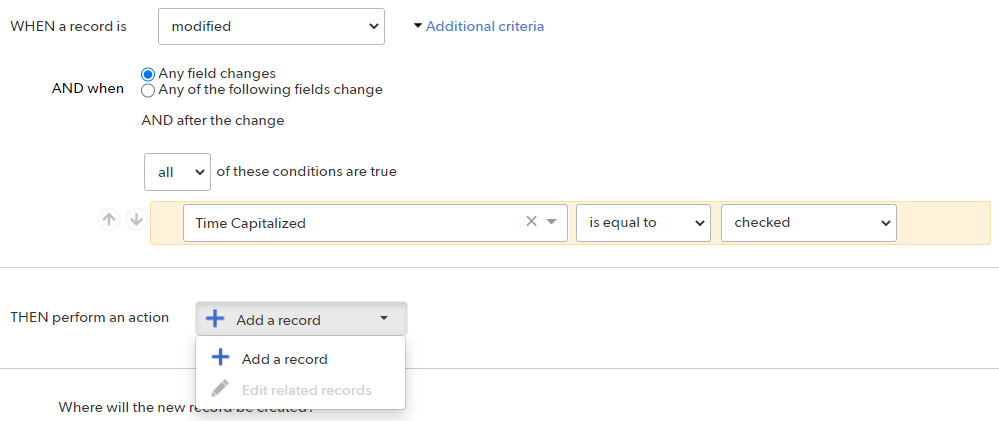Click the Additional criteria link
The height and width of the screenshot is (421, 999).
485,27
